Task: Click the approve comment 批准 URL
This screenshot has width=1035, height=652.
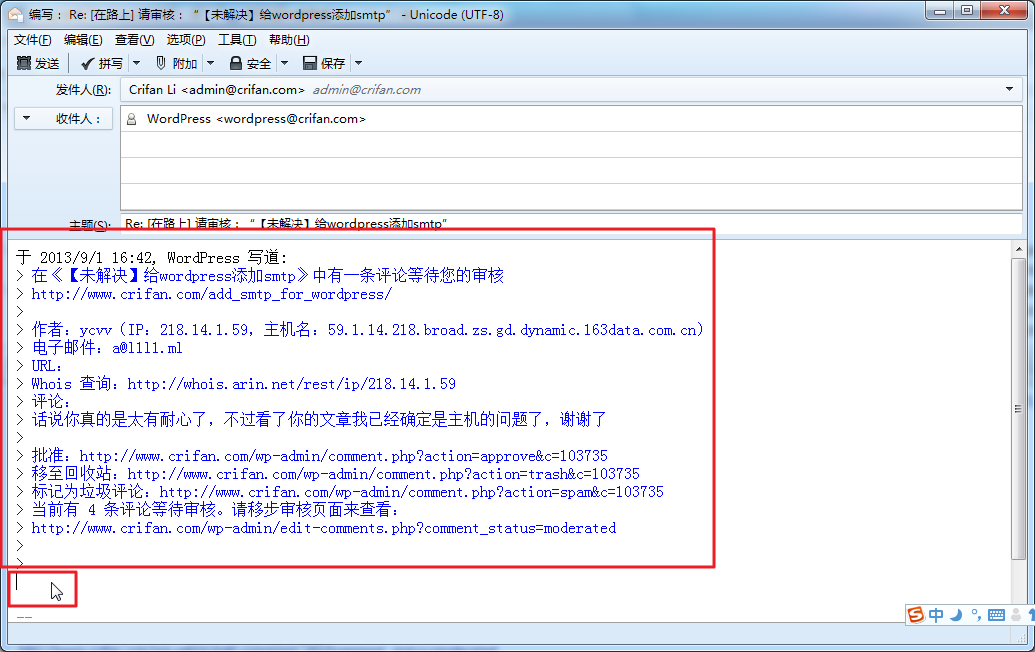Action: (343, 456)
